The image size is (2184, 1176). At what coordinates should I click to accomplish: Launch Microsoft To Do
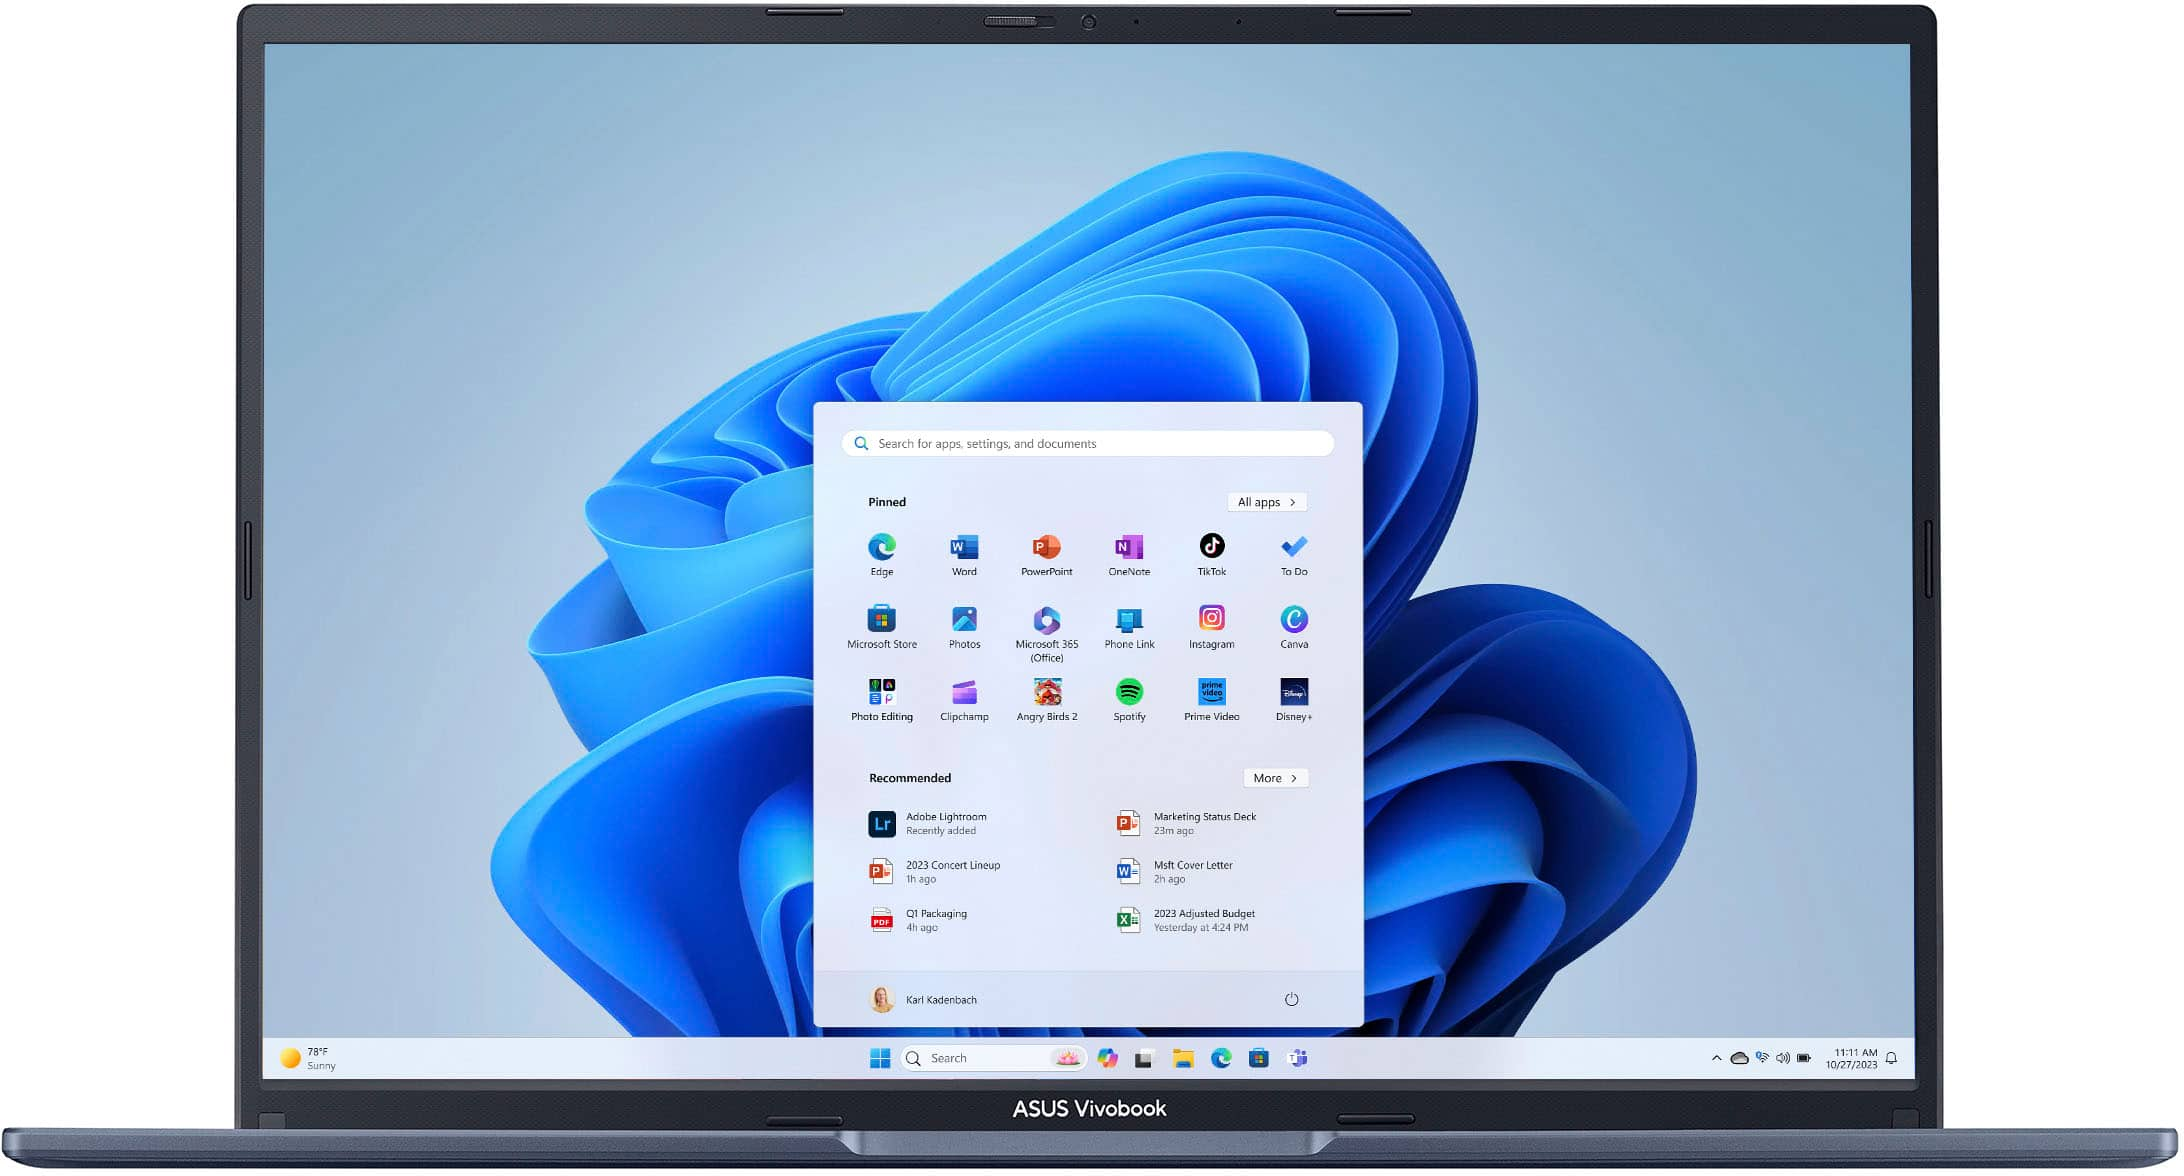click(1293, 553)
